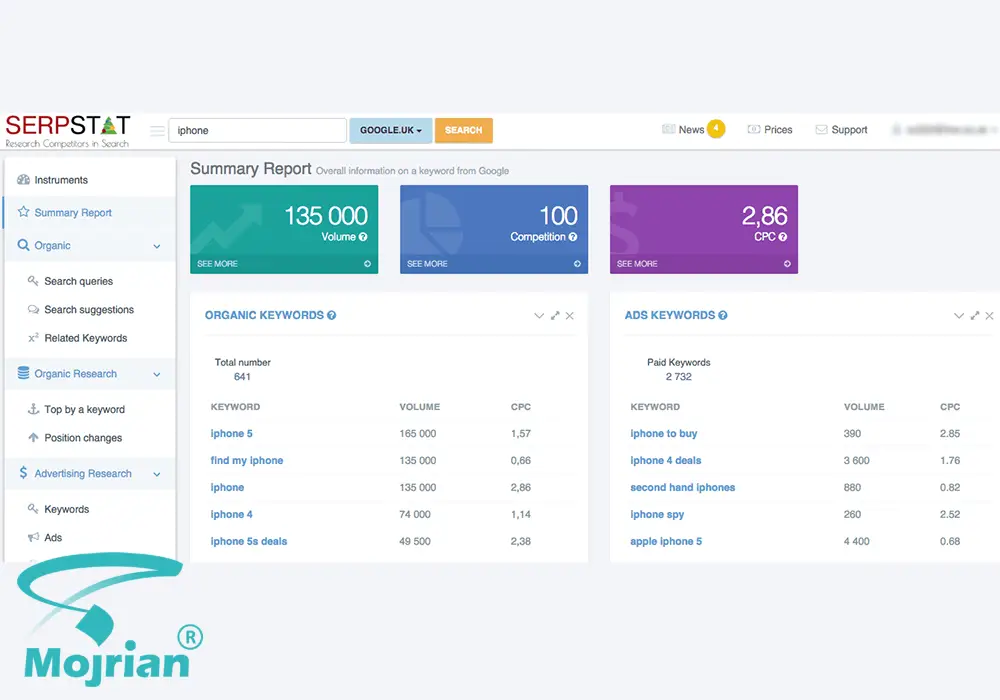Close the Ads Keywords panel

989,316
